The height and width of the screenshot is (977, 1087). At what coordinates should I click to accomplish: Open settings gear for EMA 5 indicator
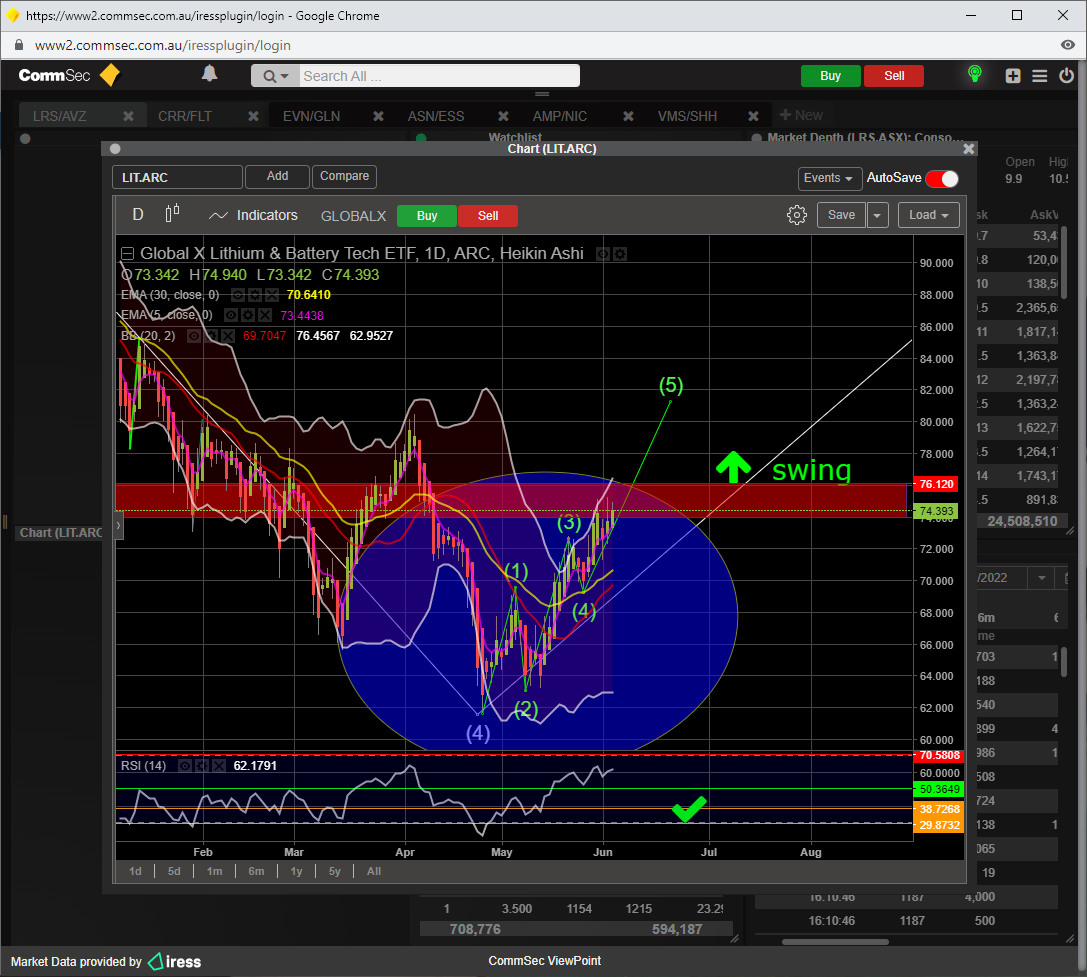247,315
